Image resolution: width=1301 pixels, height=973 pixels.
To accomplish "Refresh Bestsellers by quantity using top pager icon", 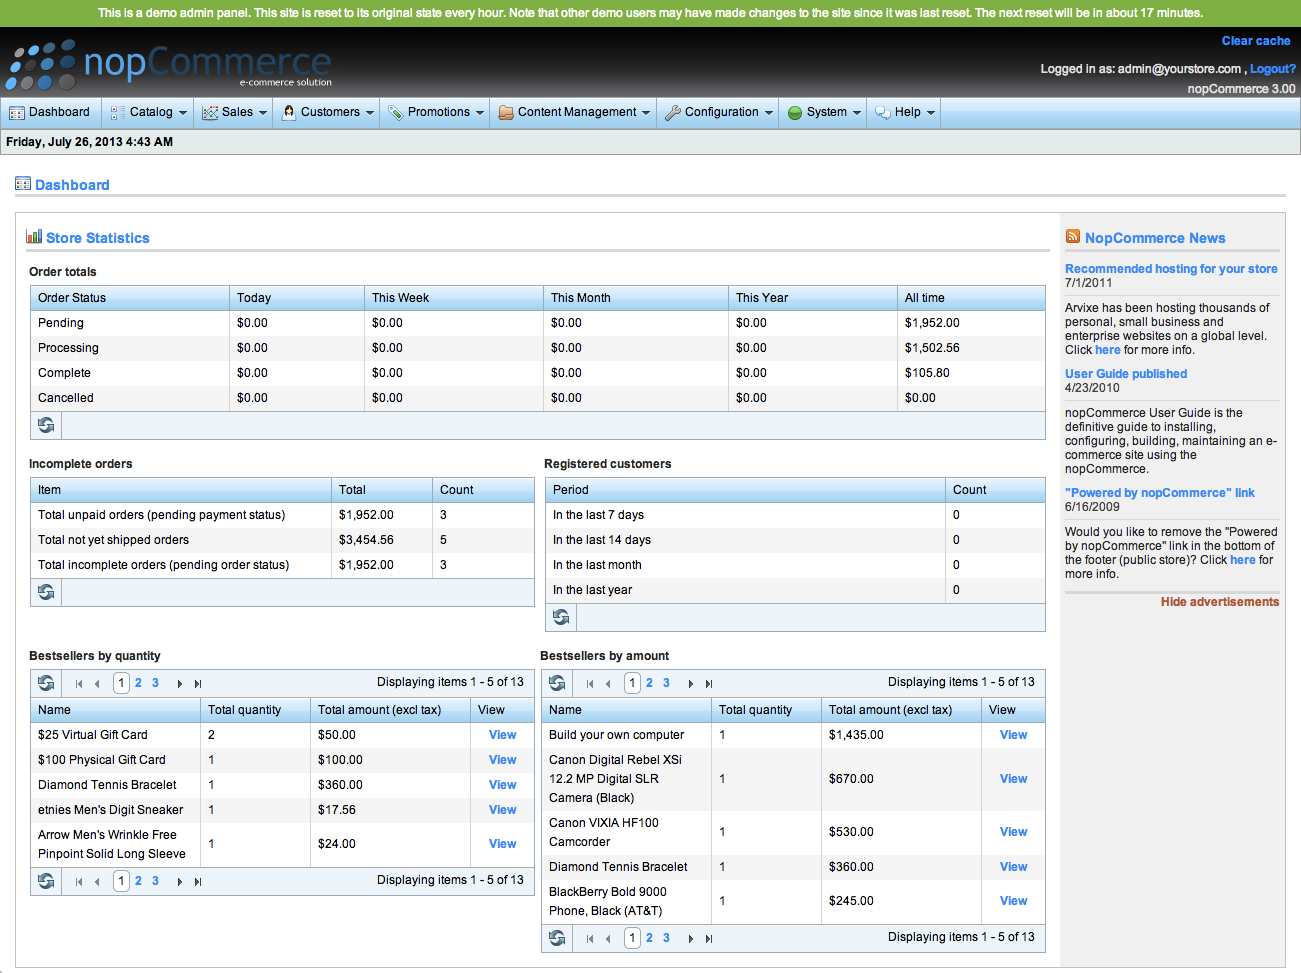I will 46,683.
